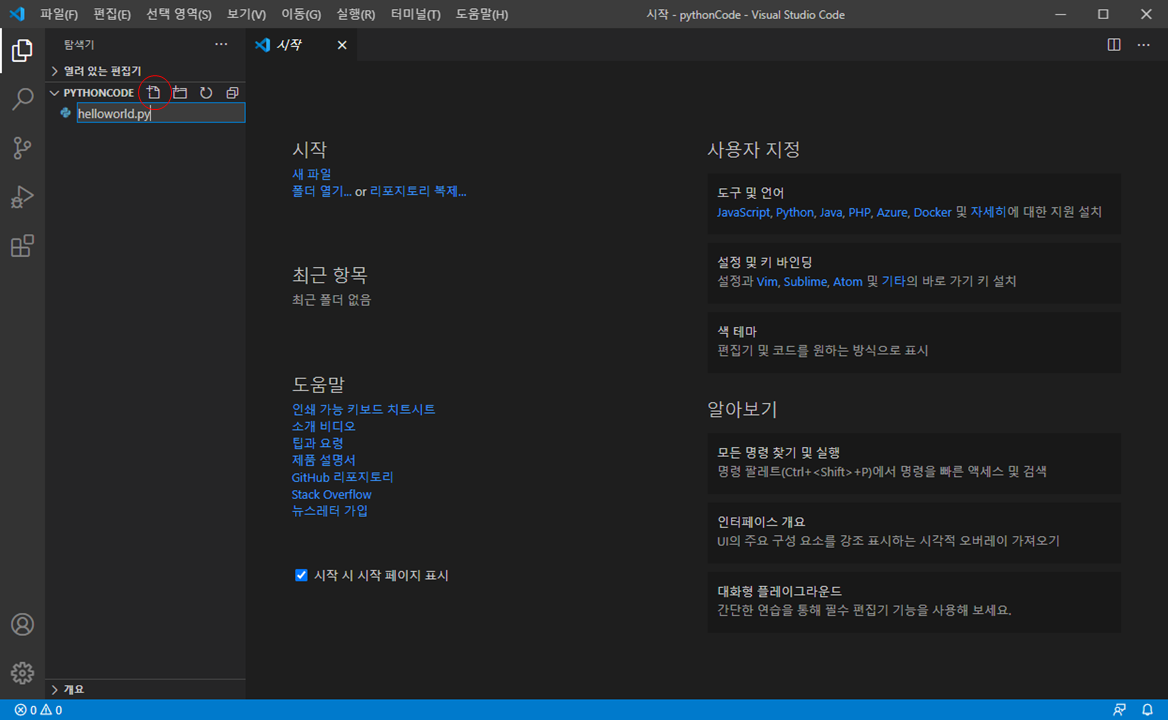1168x720 pixels.
Task: Open the 편집(E) menu
Action: click(112, 14)
